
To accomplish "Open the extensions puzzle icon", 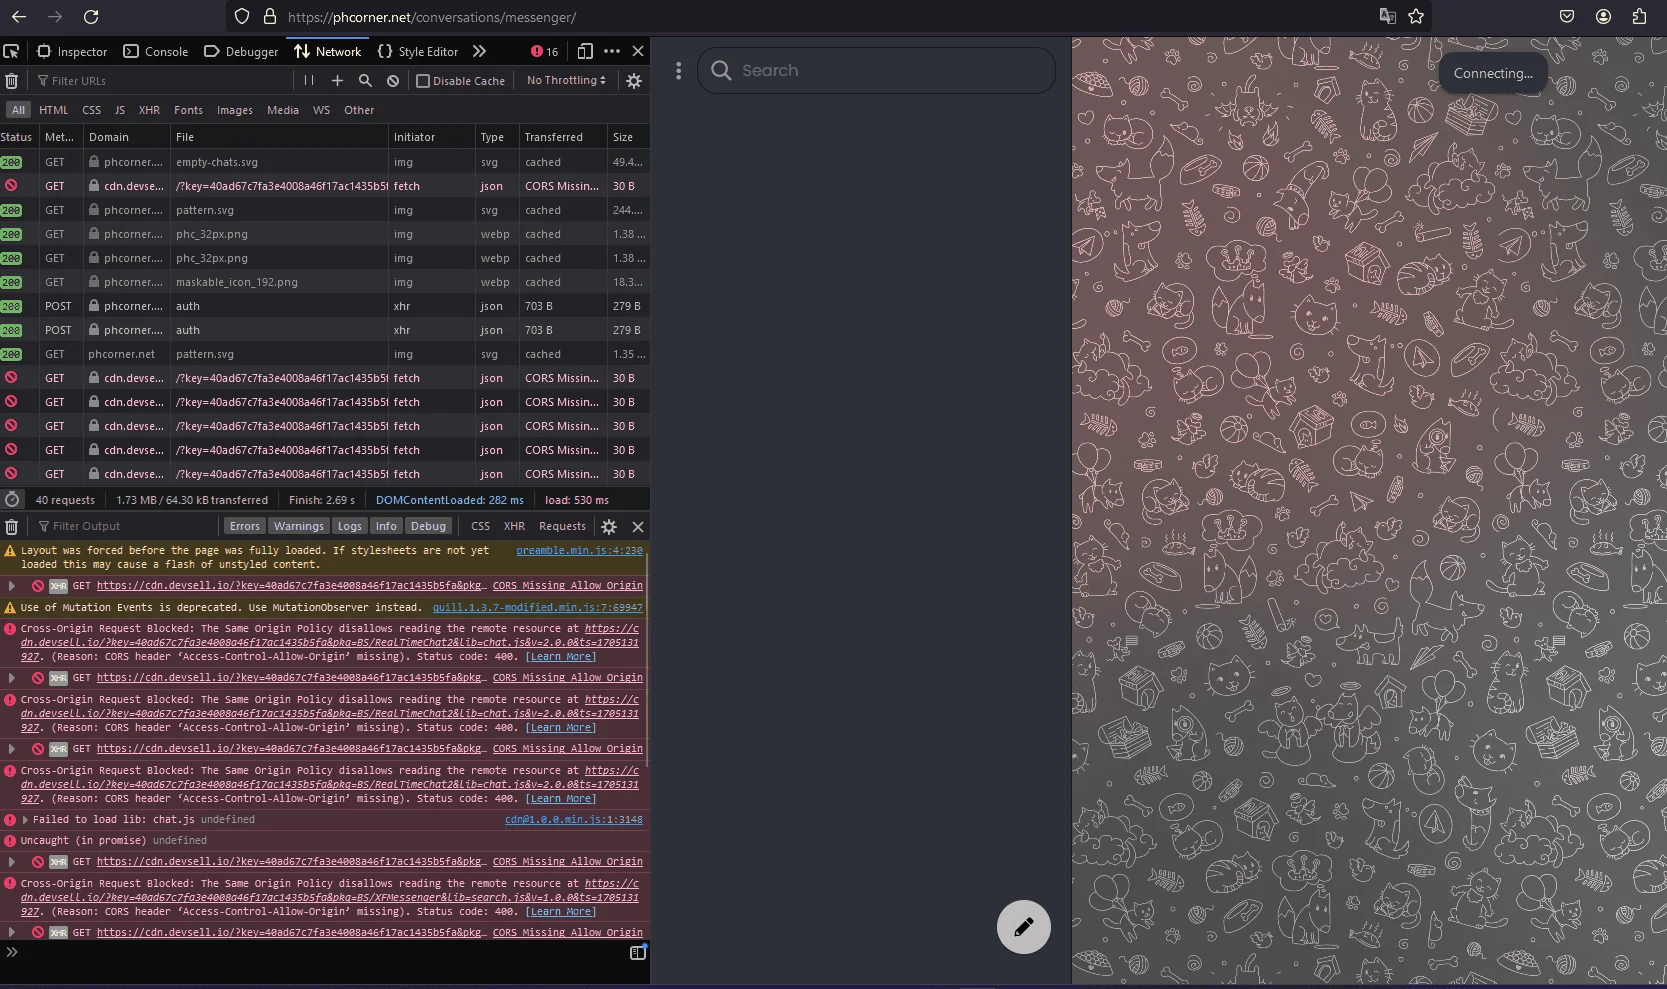I will tap(1639, 16).
